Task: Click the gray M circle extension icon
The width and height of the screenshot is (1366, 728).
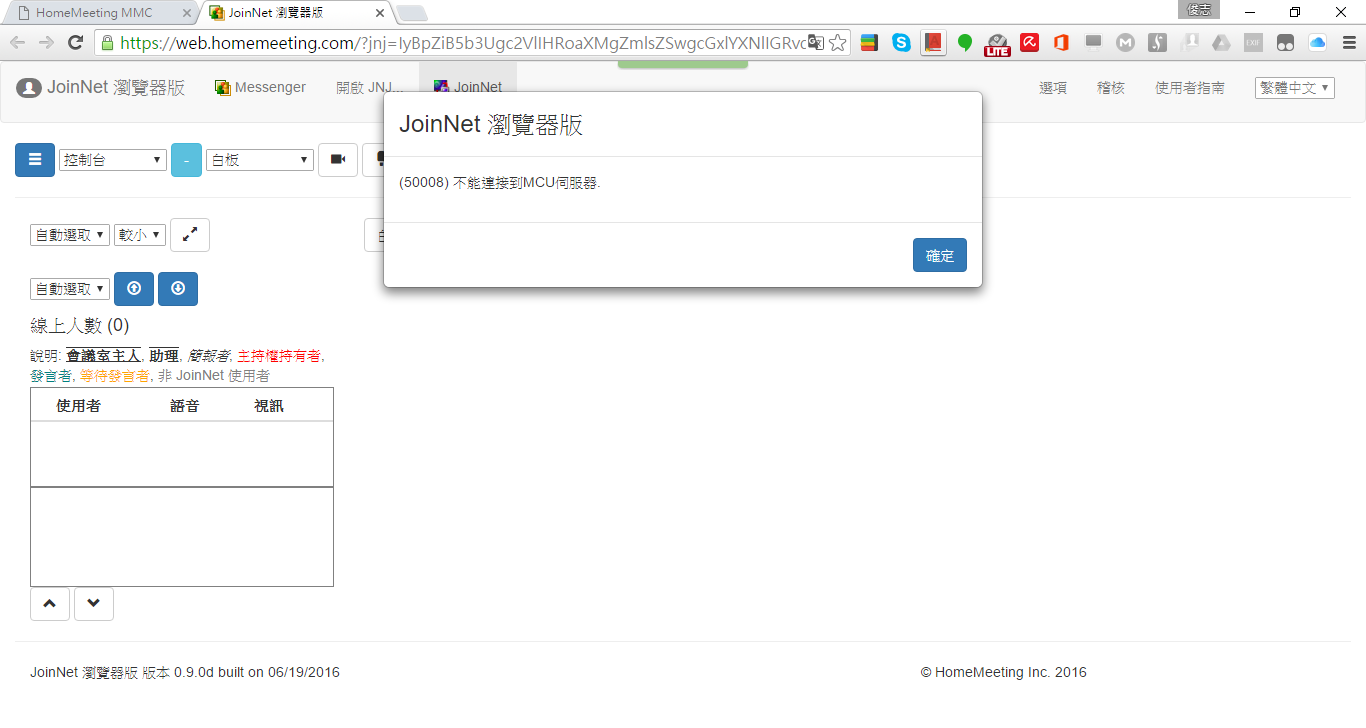Action: tap(1125, 42)
